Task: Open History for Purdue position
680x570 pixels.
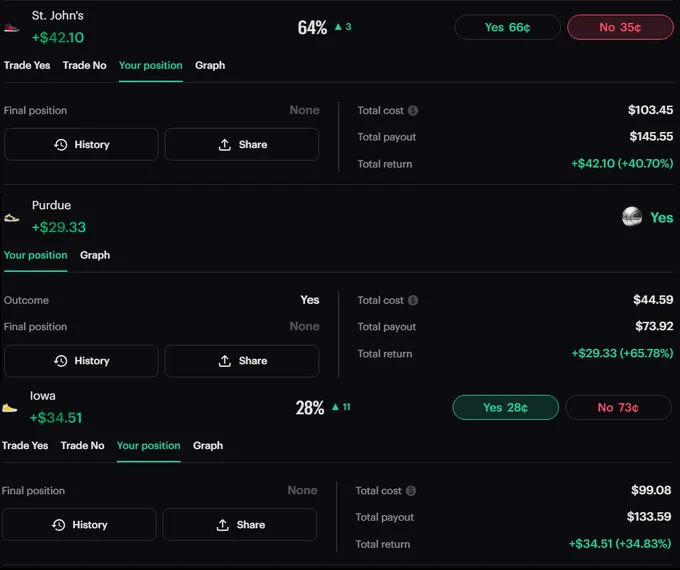Action: 81,361
